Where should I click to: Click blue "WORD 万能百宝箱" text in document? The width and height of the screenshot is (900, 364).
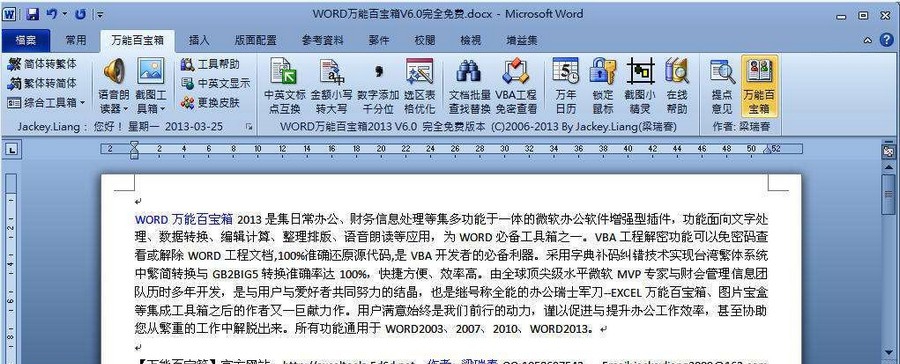pyautogui.click(x=184, y=219)
